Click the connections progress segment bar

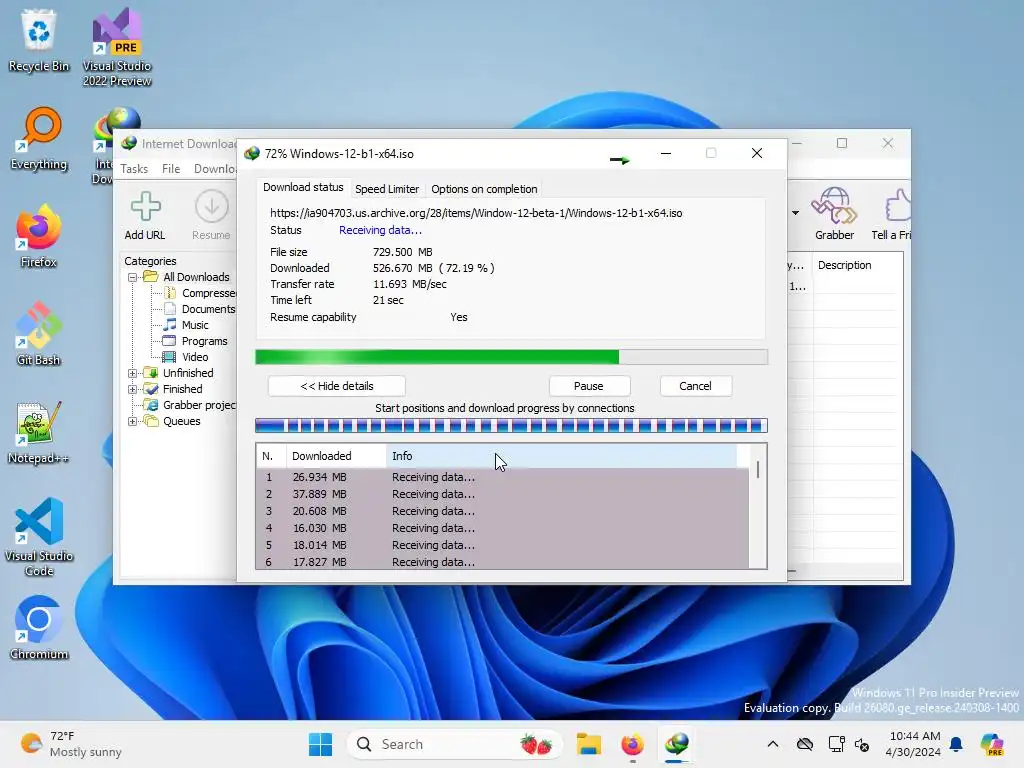pos(511,426)
